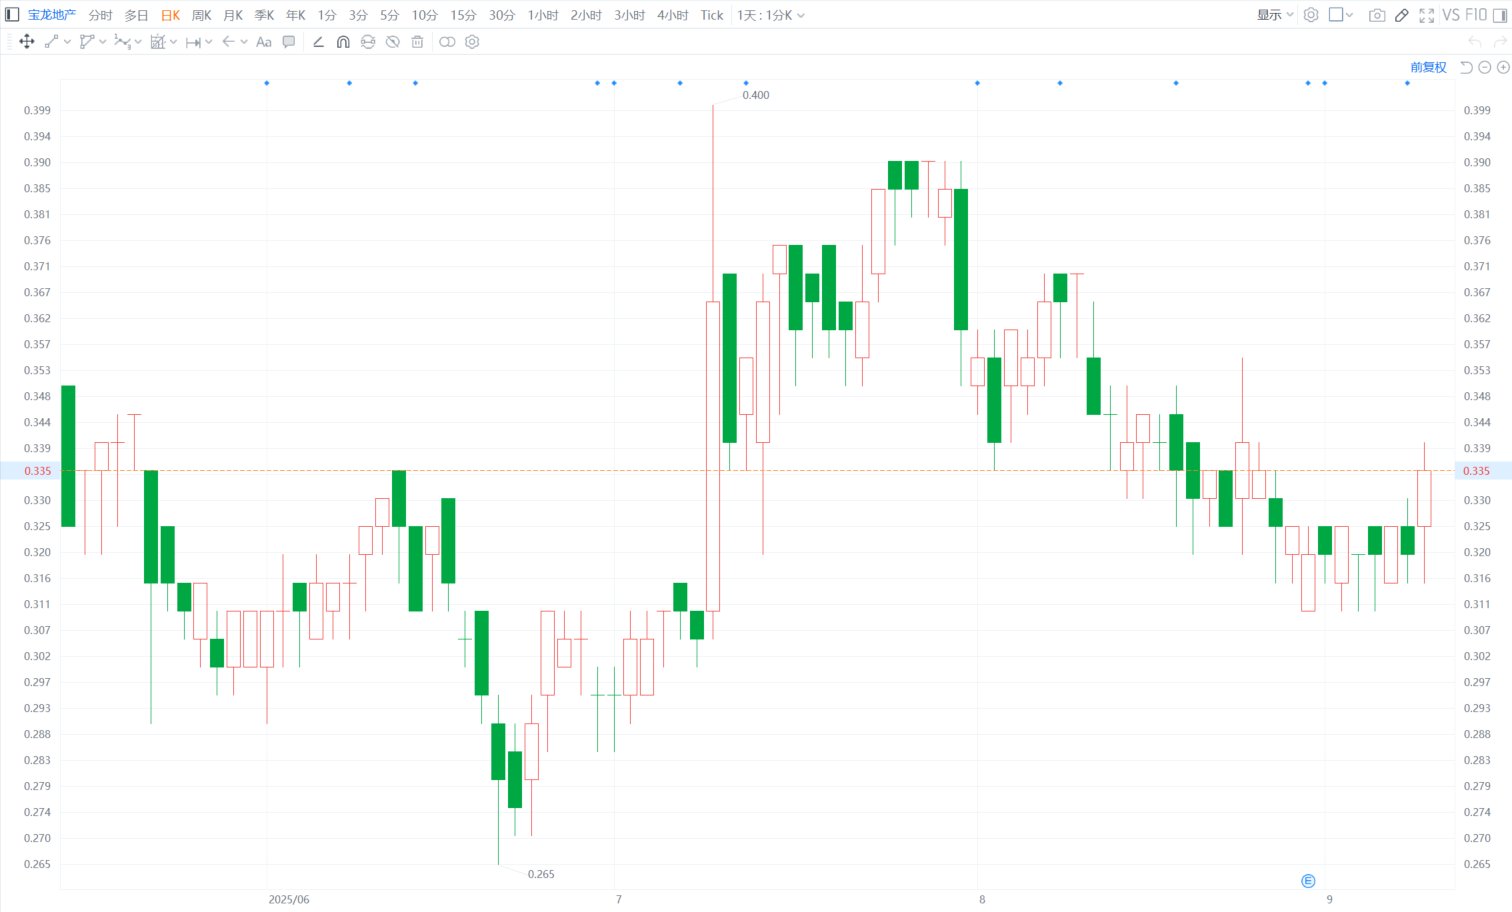Select the wave pattern drawing tool
The width and height of the screenshot is (1512, 912).
click(x=122, y=42)
